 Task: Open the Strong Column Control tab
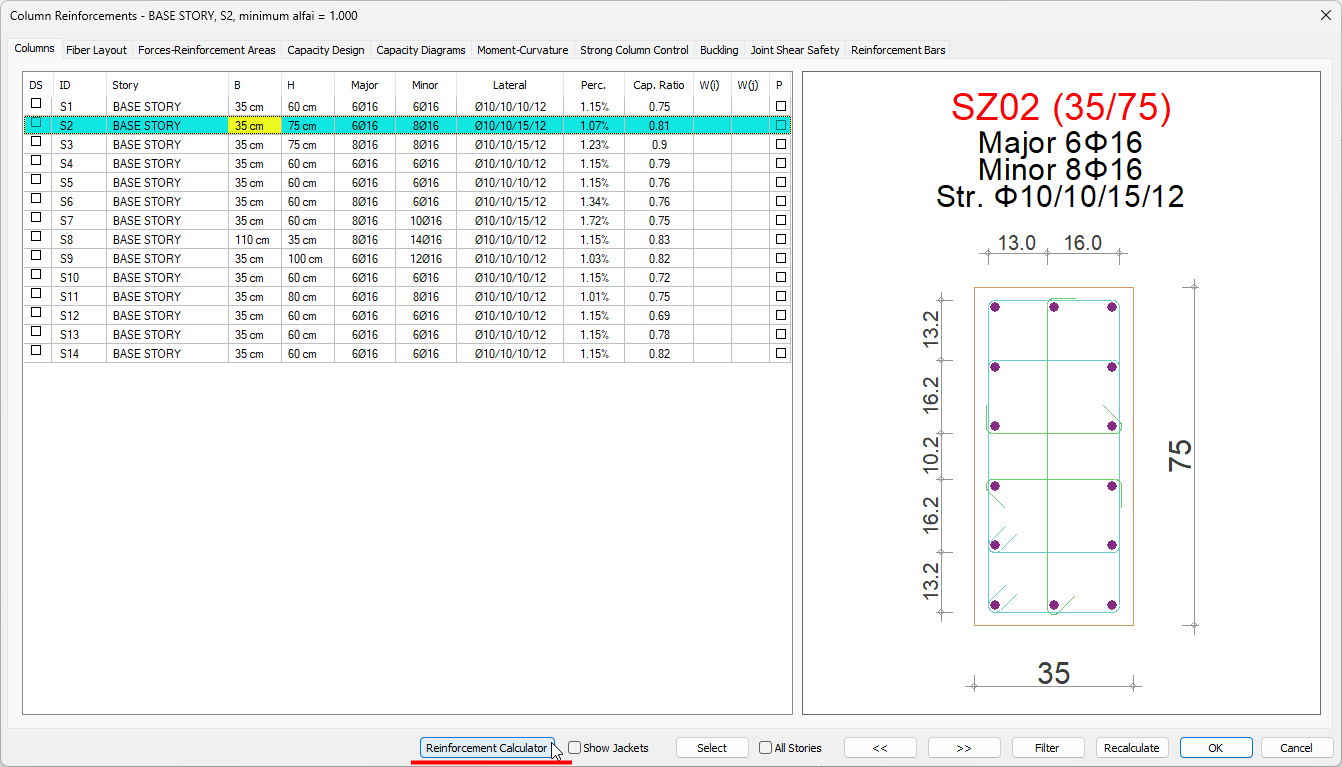(x=634, y=50)
